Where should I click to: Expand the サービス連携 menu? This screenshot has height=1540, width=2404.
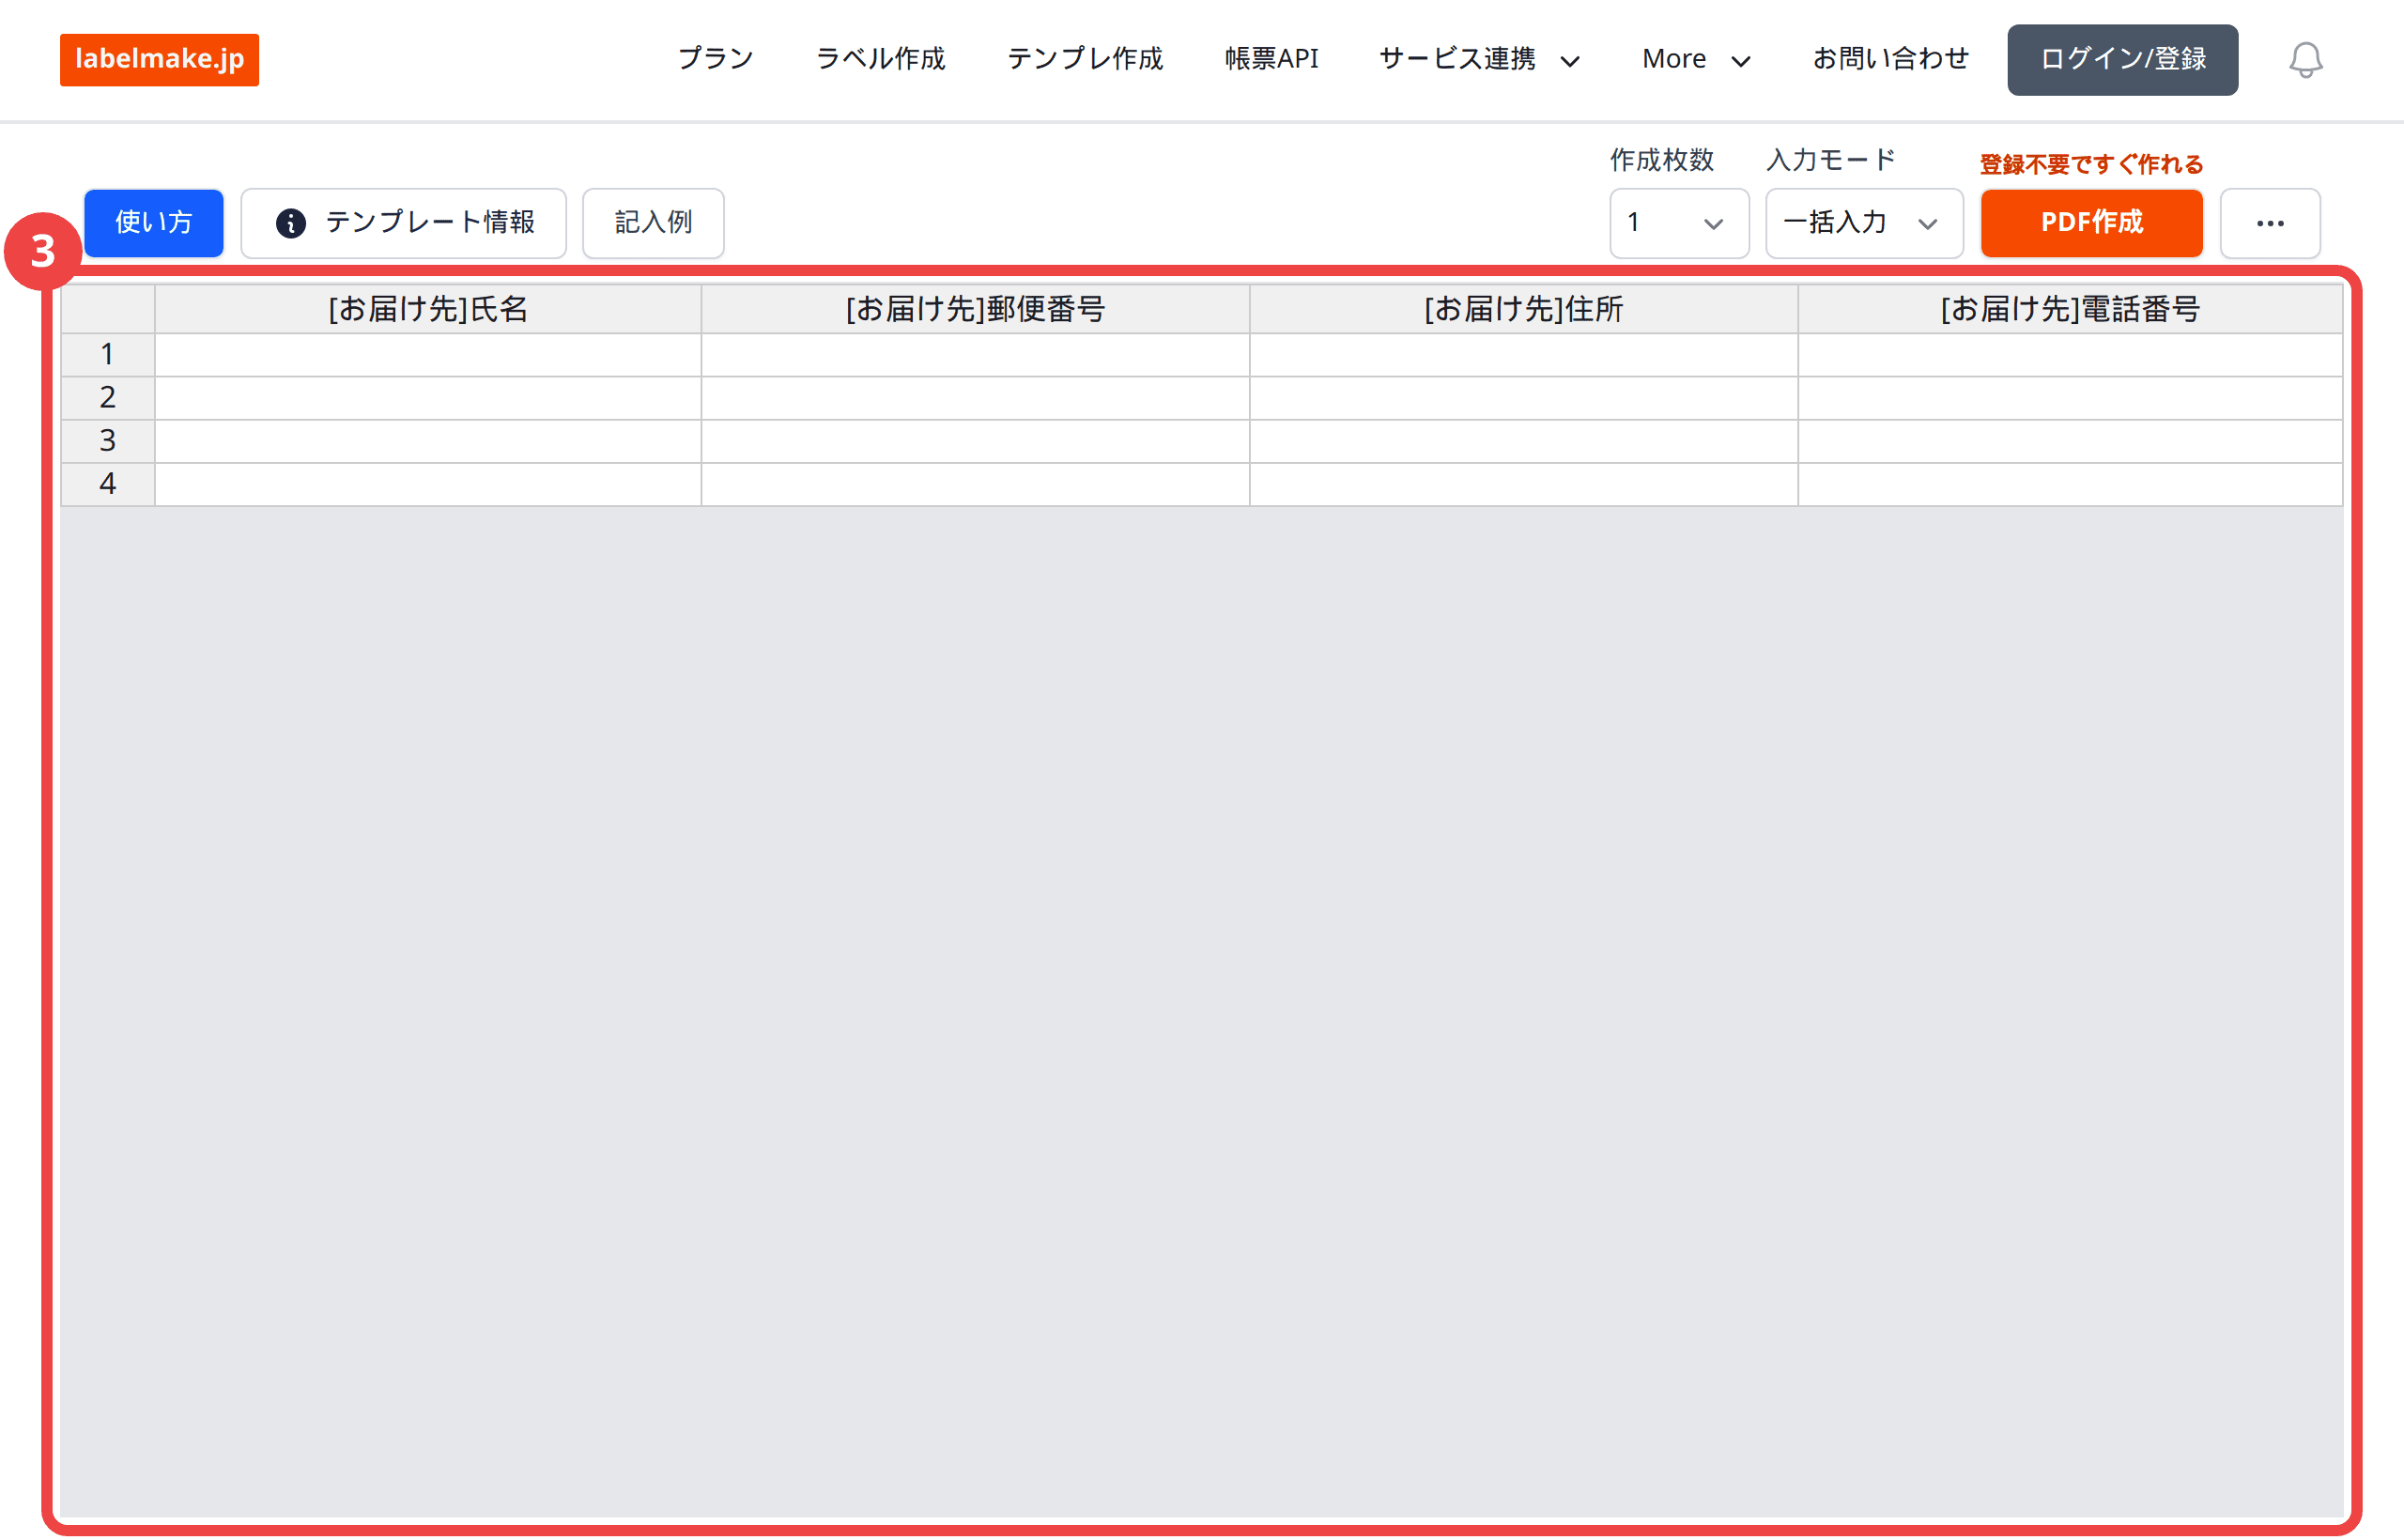tap(1479, 59)
